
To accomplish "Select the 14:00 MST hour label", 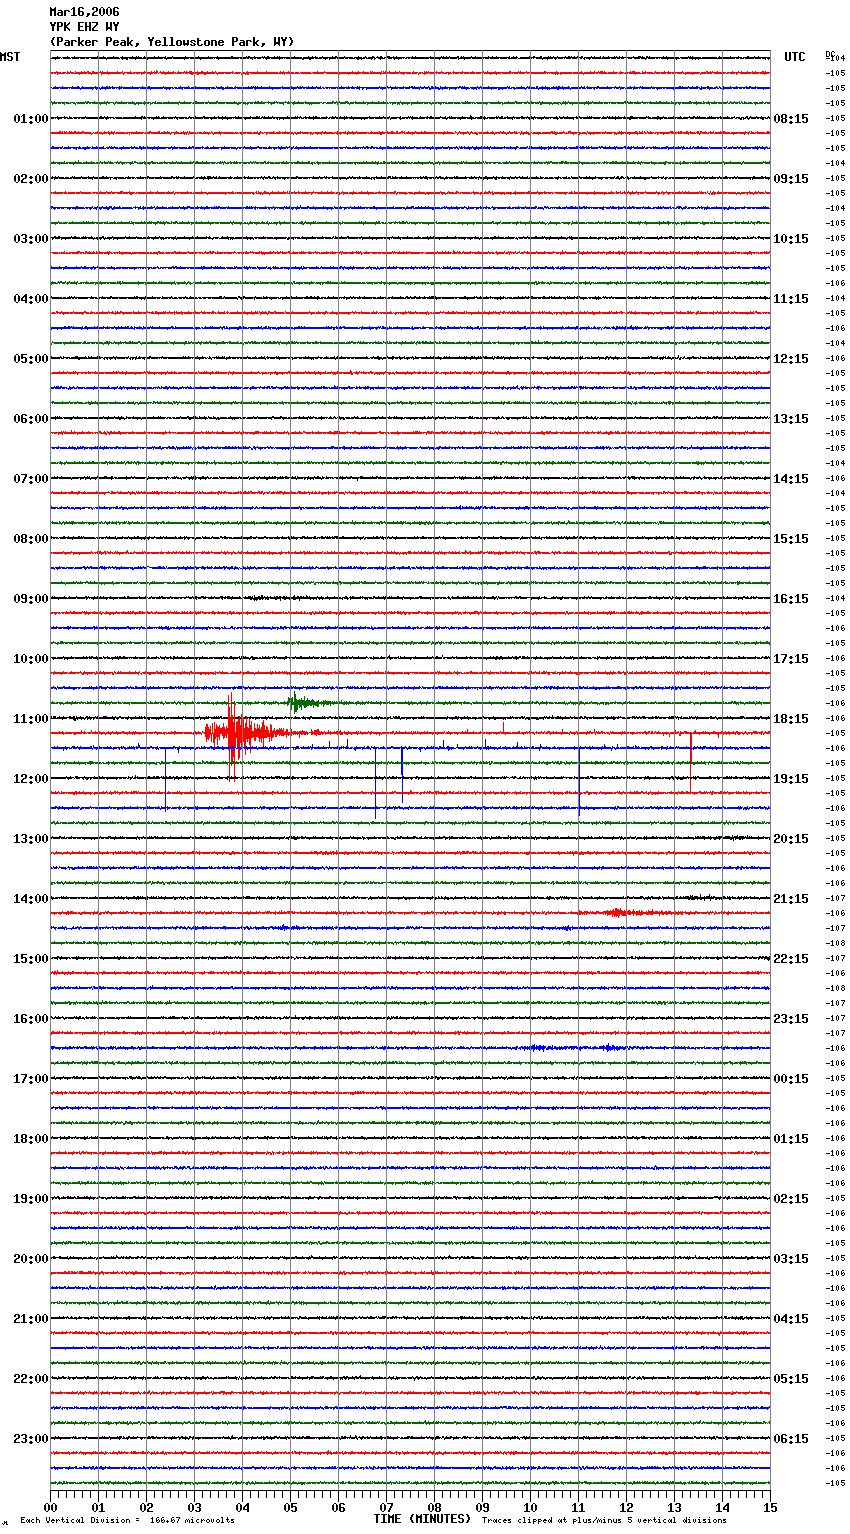I will pyautogui.click(x=30, y=899).
